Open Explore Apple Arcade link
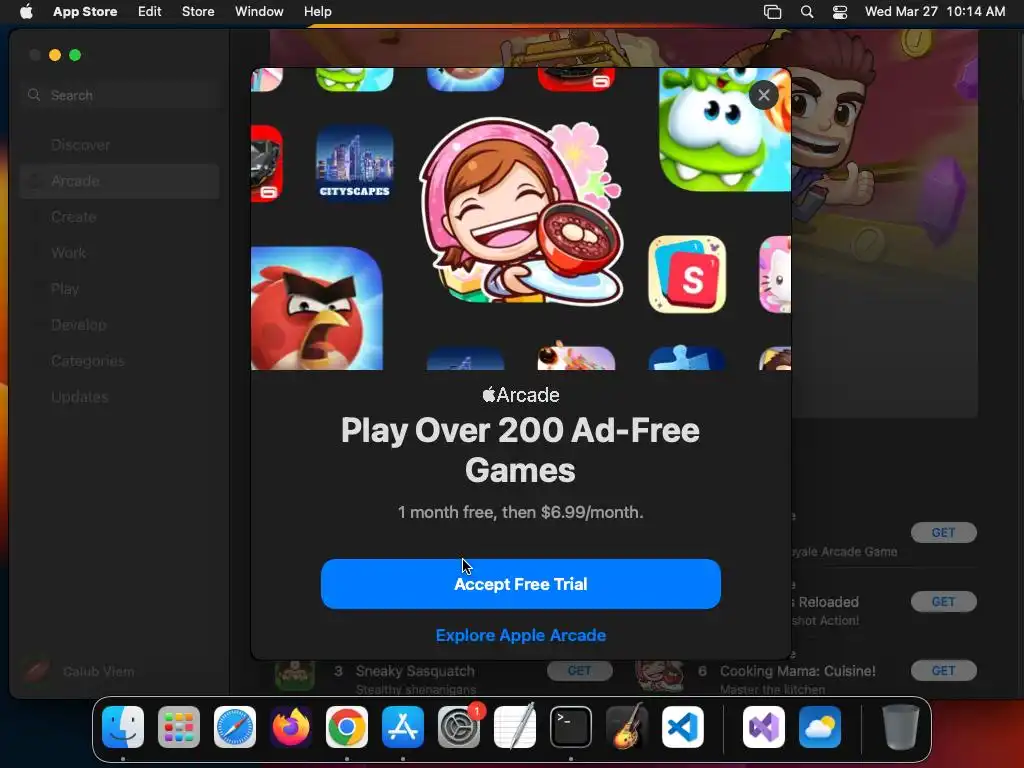Screen dimensions: 1024x768 point(520,635)
